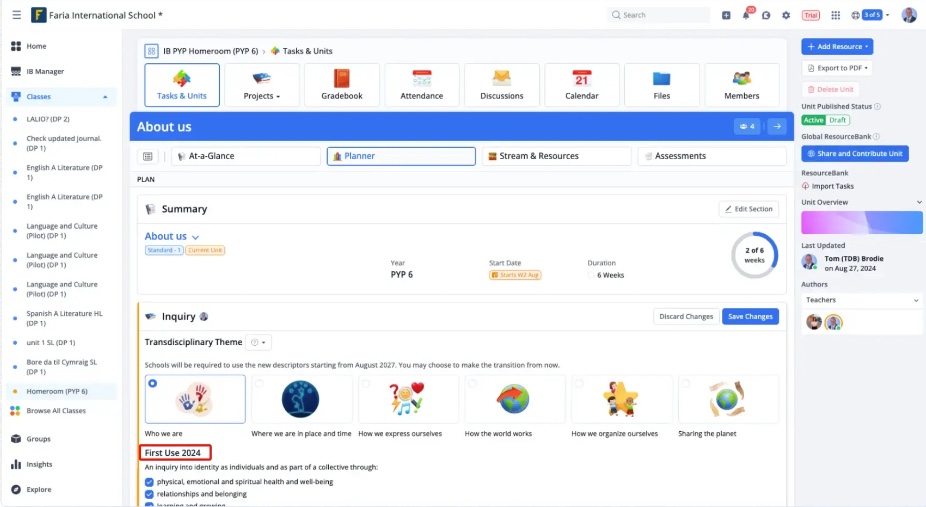
Task: Open the Projects dropdown tab
Action: [x=262, y=85]
